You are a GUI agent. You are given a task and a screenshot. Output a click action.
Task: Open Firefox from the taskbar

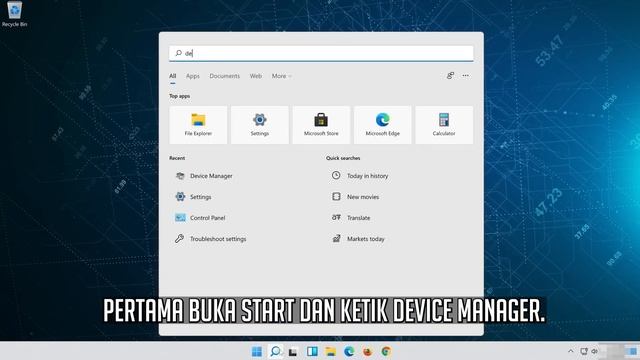367,351
